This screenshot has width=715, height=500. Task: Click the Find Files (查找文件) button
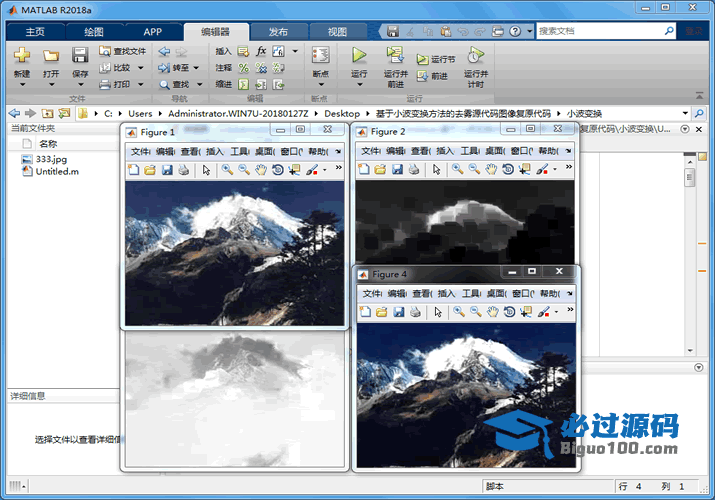tap(123, 51)
